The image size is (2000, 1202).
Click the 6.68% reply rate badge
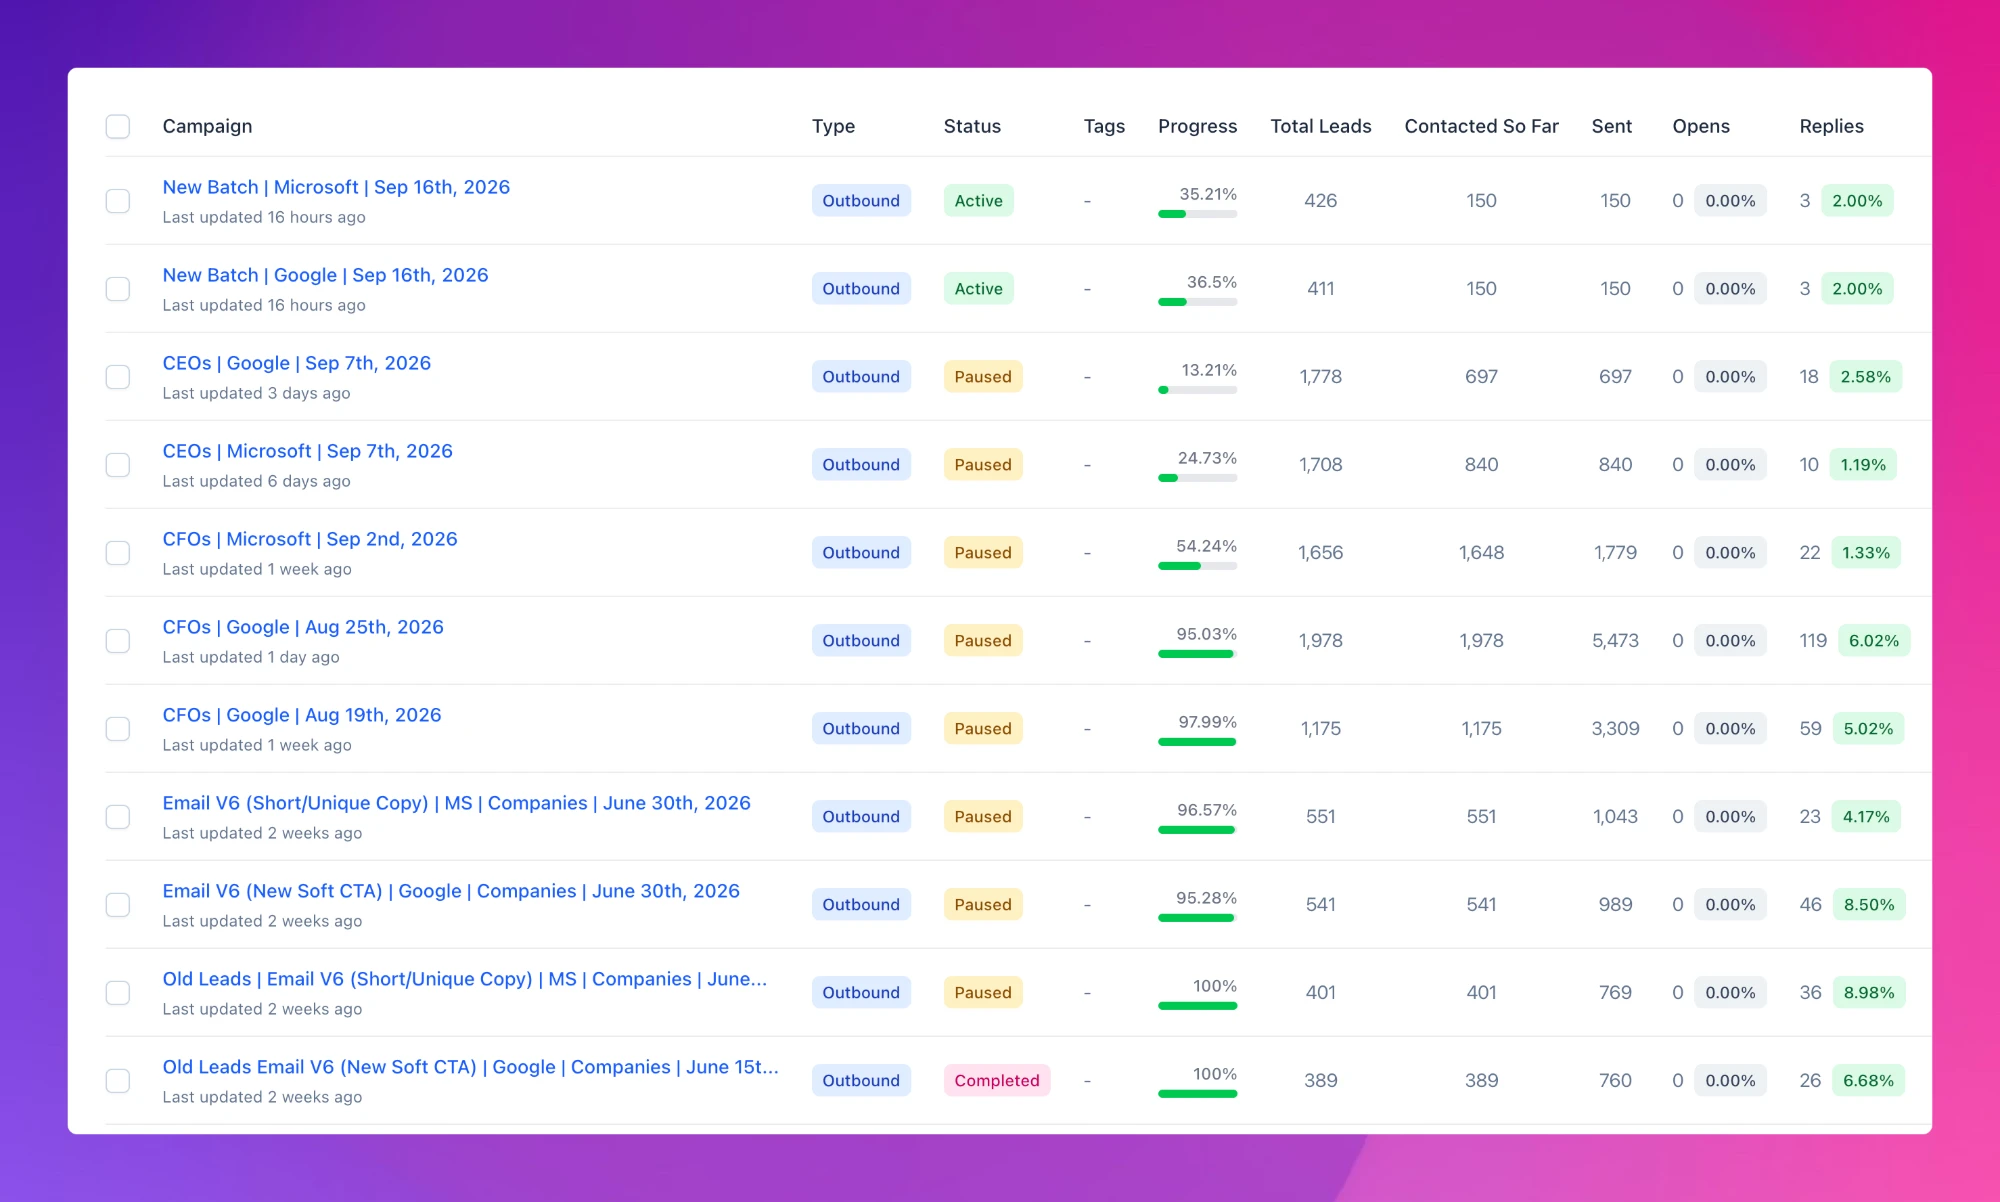[x=1868, y=1081]
